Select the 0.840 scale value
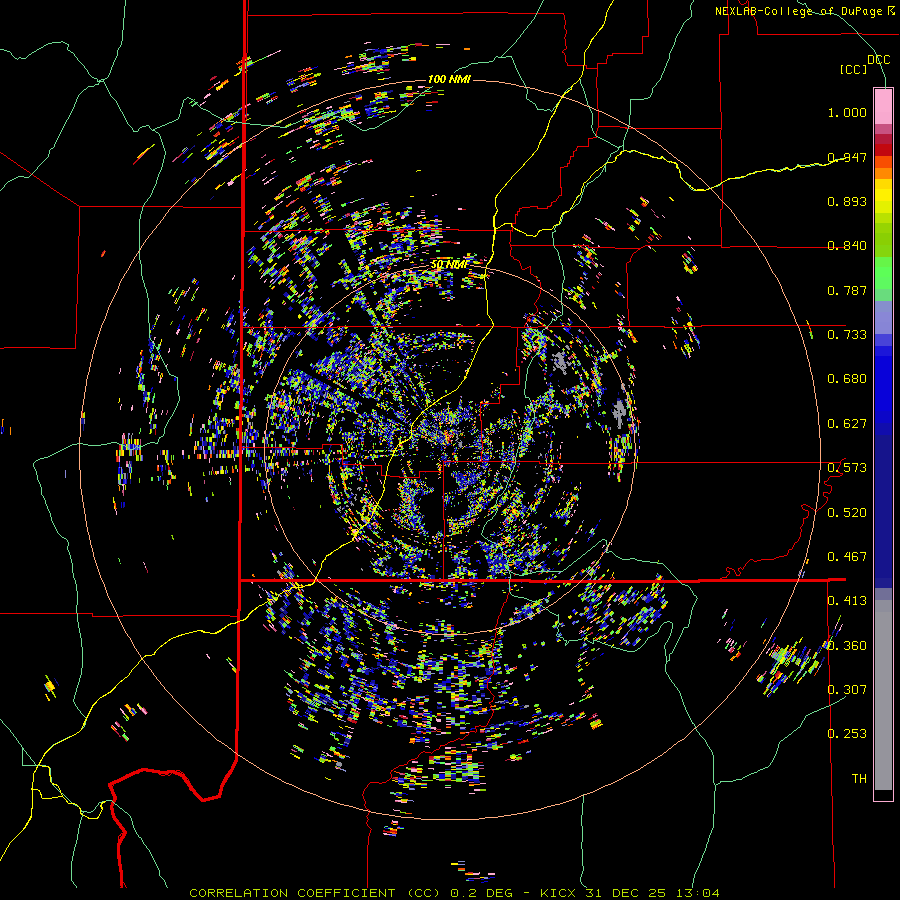The image size is (900, 900). 847,246
